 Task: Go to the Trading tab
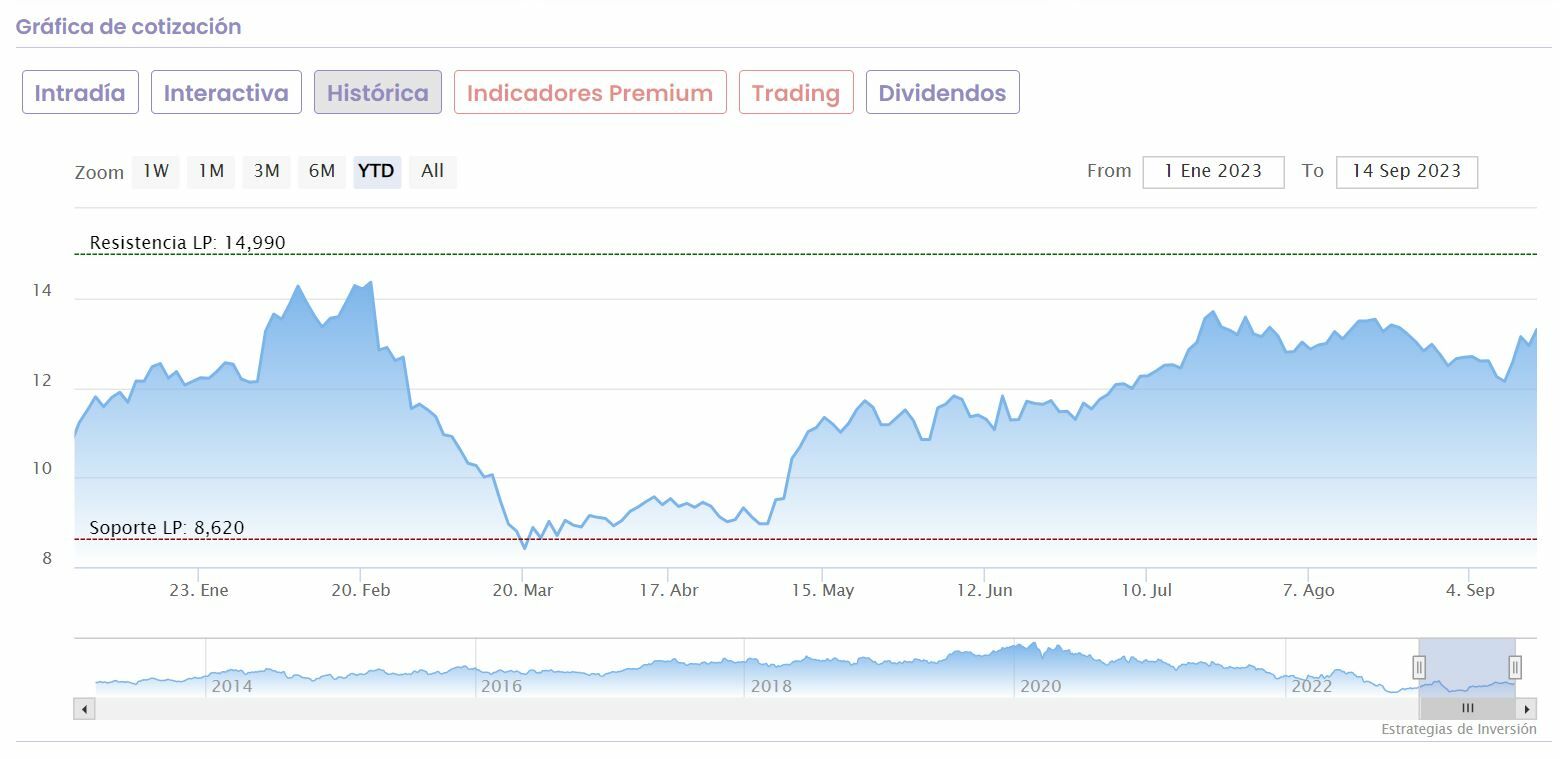tap(796, 93)
